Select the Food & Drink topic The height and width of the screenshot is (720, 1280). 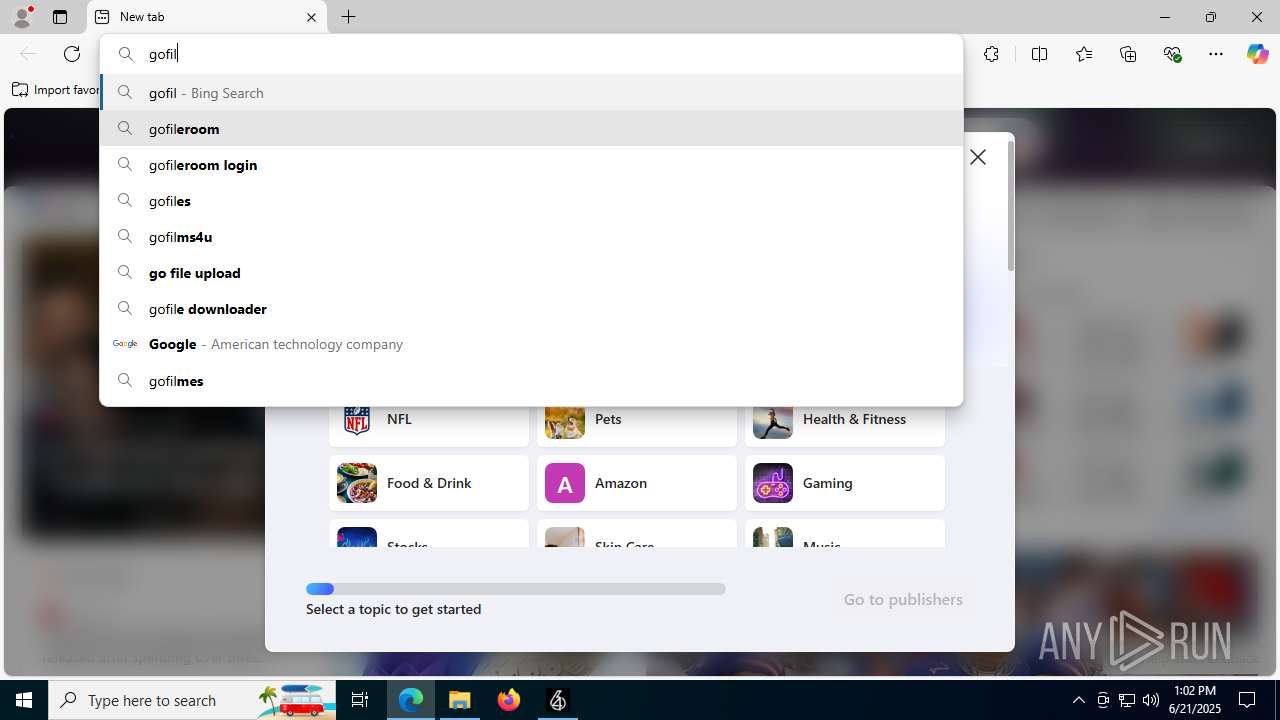pyautogui.click(x=429, y=483)
